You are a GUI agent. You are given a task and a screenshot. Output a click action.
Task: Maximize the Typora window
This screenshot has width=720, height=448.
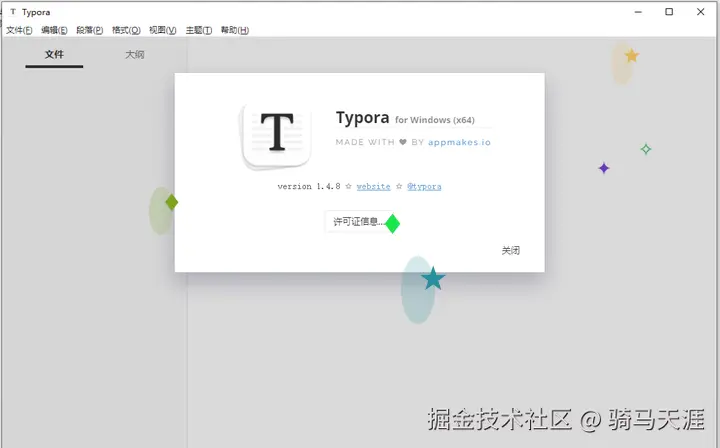[669, 12]
